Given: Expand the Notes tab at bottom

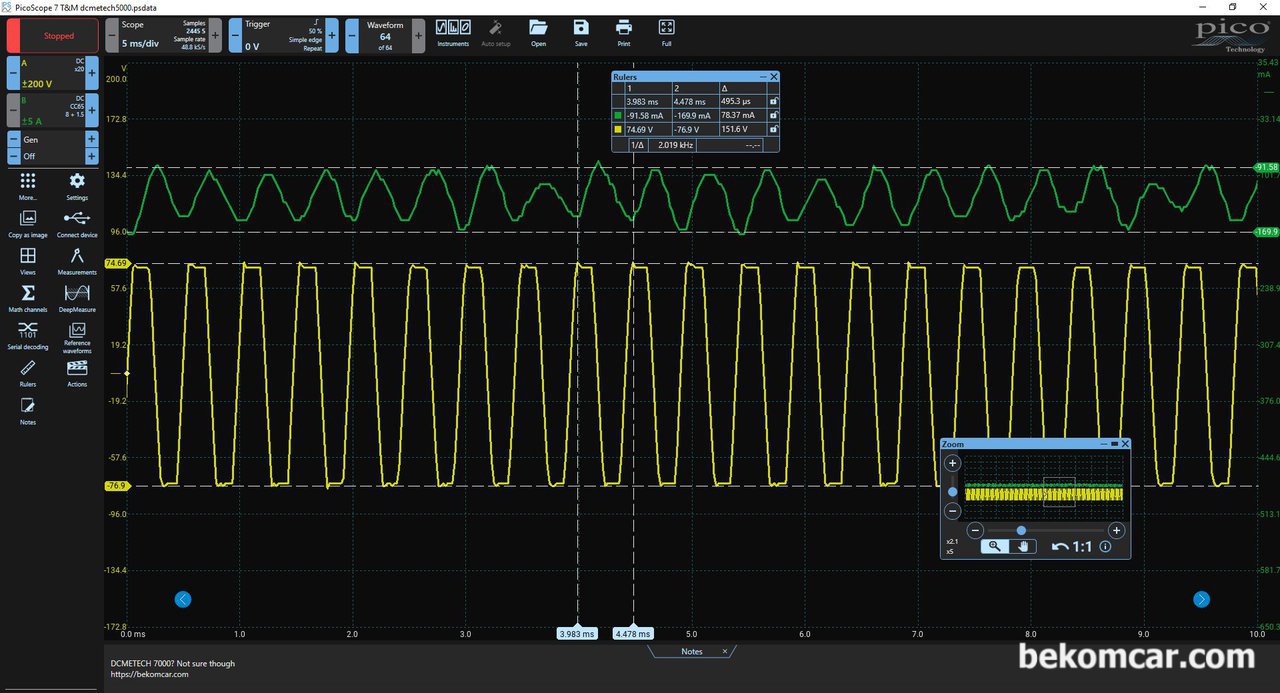Looking at the screenshot, I should [692, 651].
